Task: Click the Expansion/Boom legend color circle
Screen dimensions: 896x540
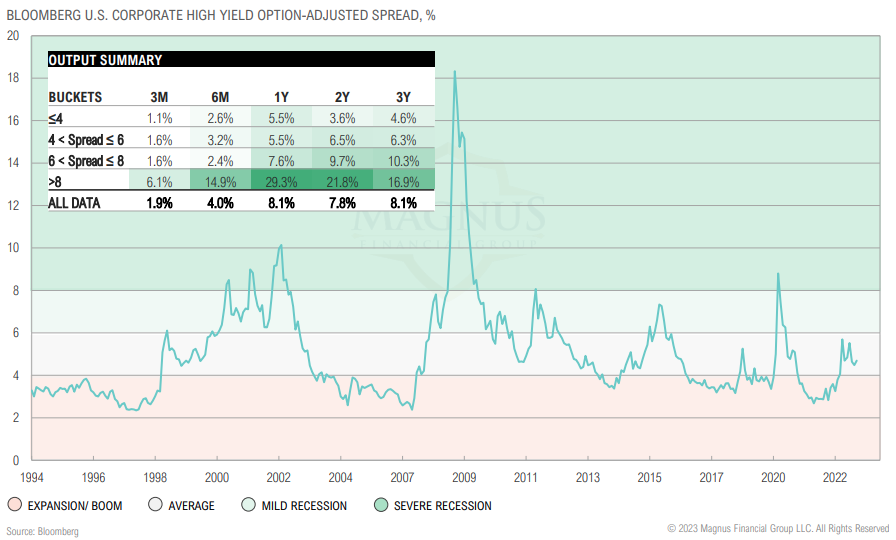Action: tap(14, 505)
